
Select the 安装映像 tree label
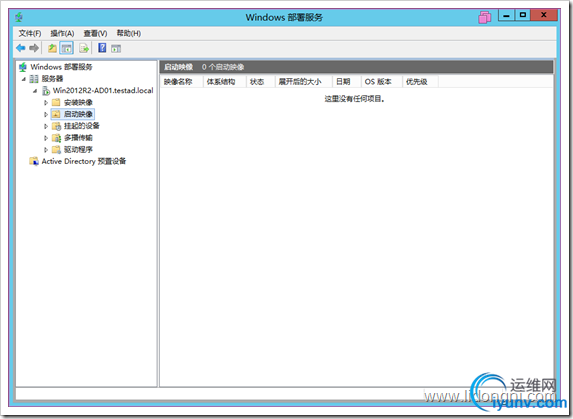point(78,102)
